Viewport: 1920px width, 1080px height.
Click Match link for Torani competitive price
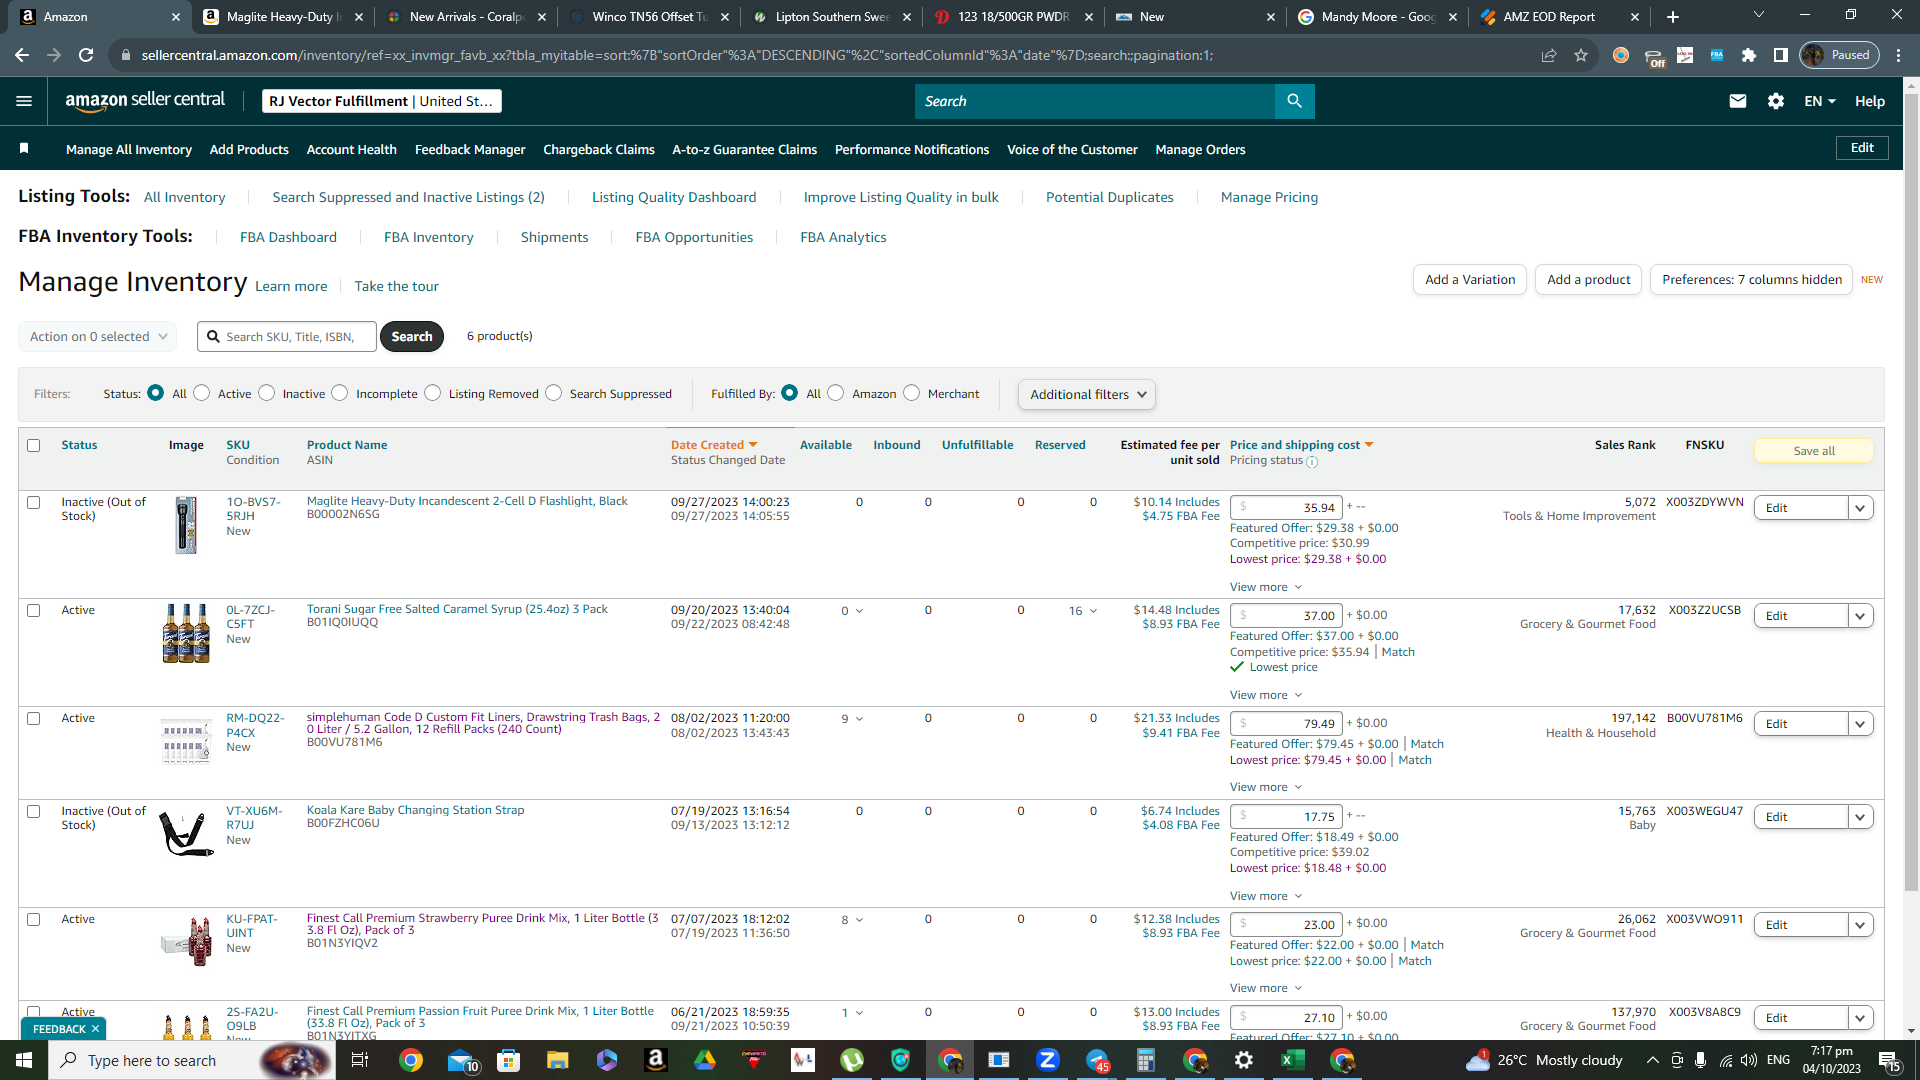tap(1398, 652)
